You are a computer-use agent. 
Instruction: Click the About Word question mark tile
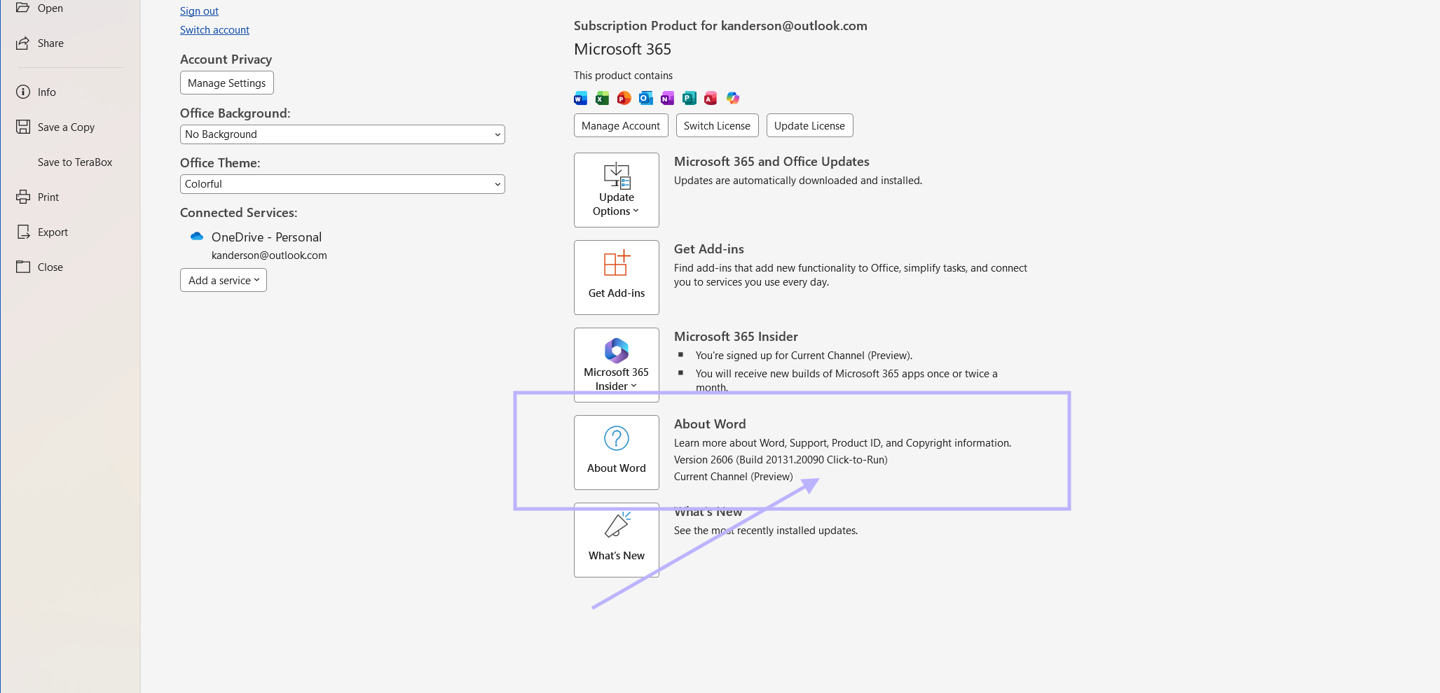pos(616,452)
